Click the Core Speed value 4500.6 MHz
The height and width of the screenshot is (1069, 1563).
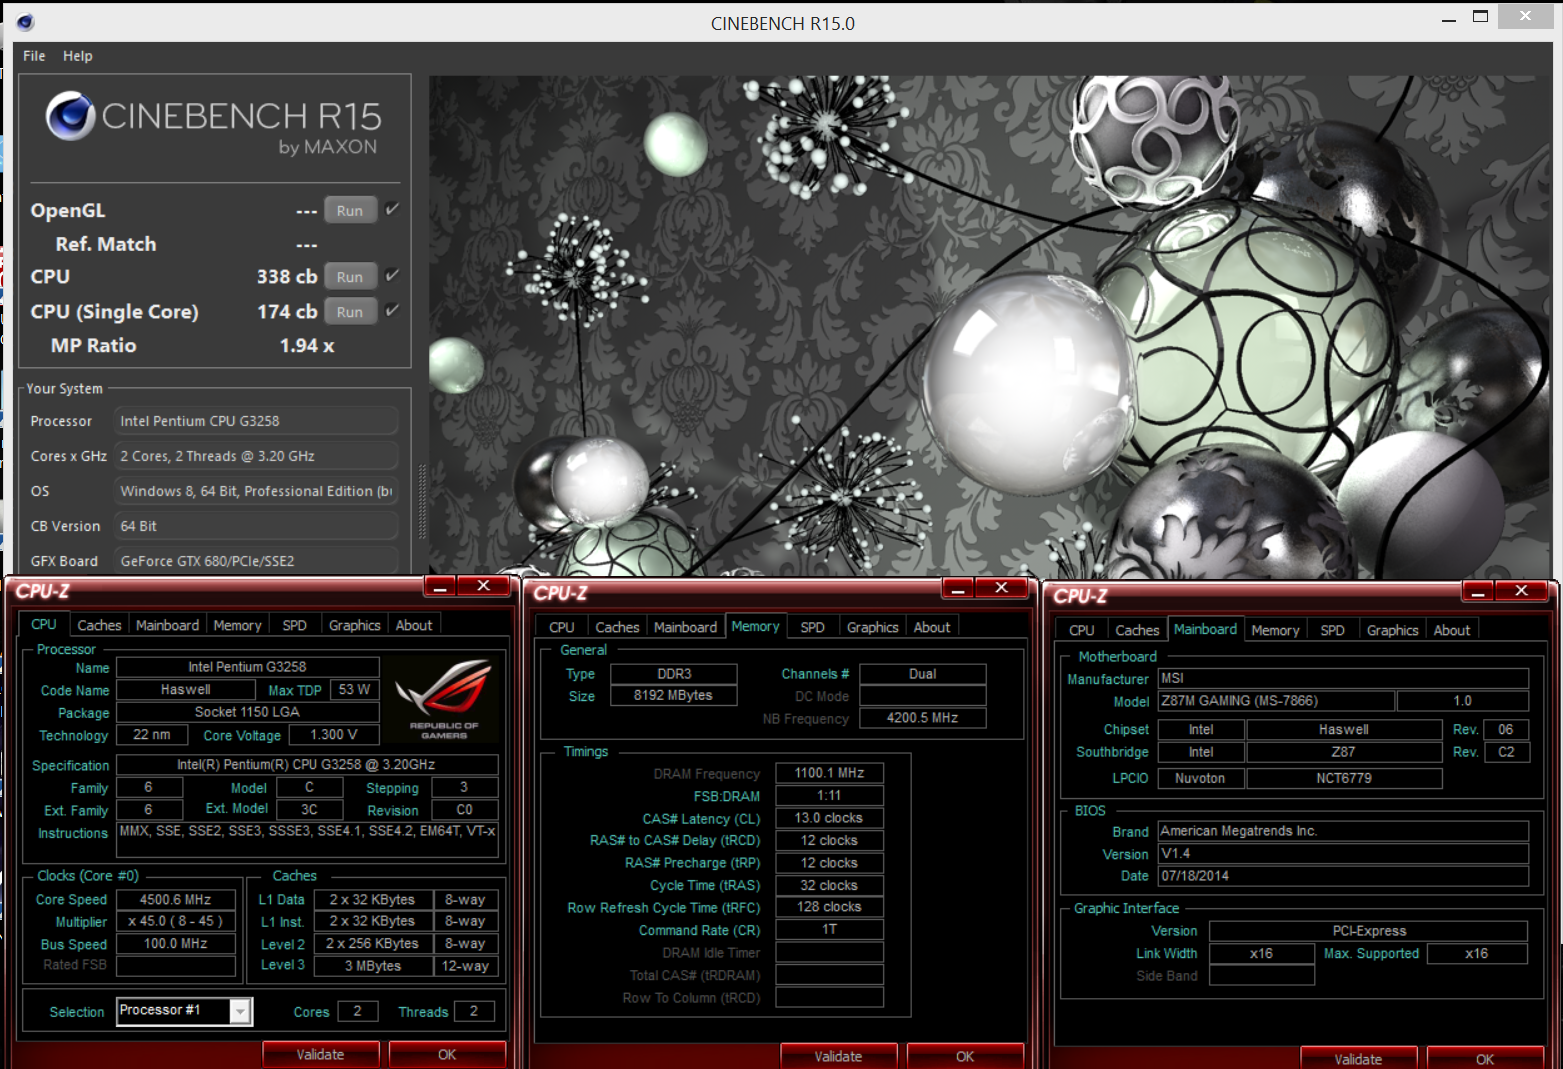(176, 899)
